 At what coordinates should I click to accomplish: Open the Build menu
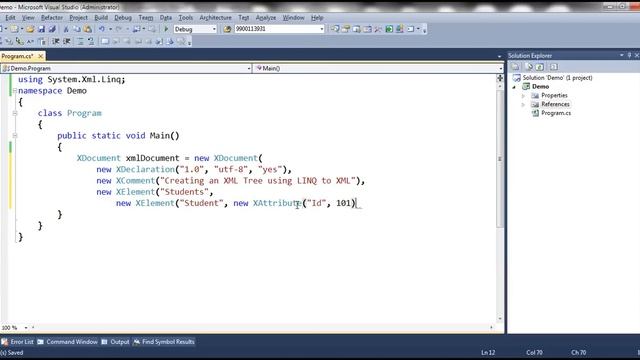coord(101,18)
